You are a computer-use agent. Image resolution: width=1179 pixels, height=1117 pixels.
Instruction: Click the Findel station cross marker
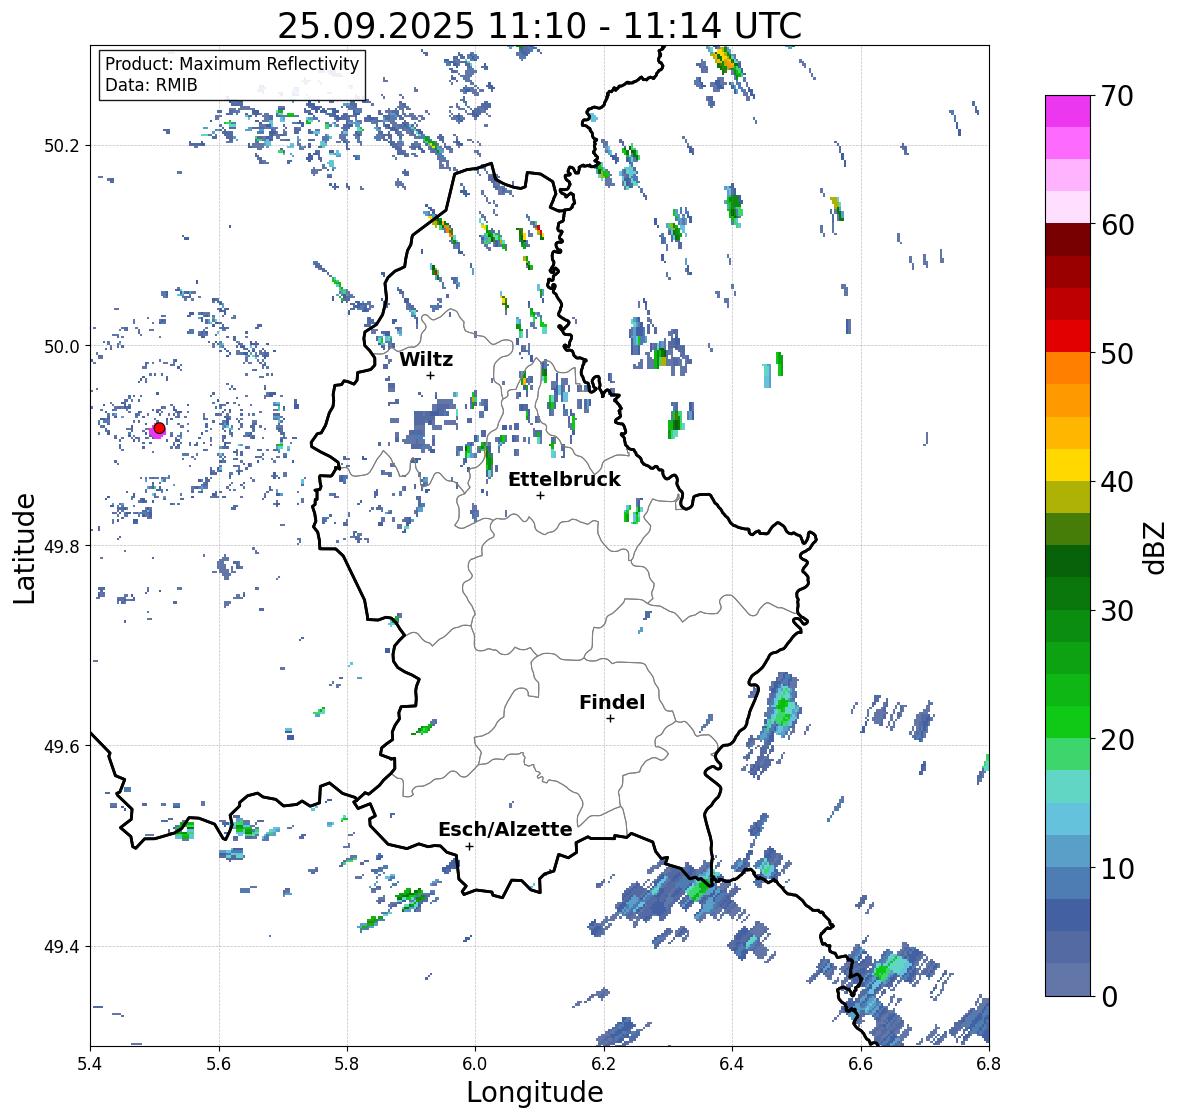(x=611, y=719)
